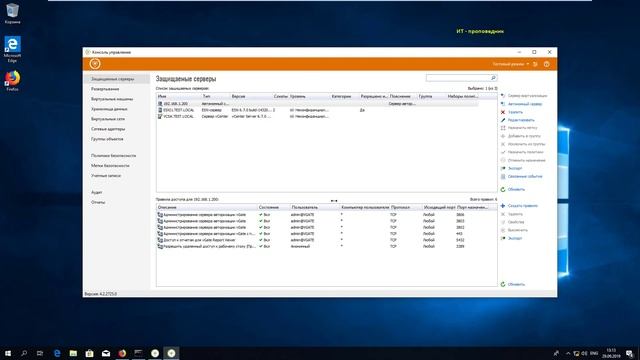Click red X Удалить for servers

(512, 112)
